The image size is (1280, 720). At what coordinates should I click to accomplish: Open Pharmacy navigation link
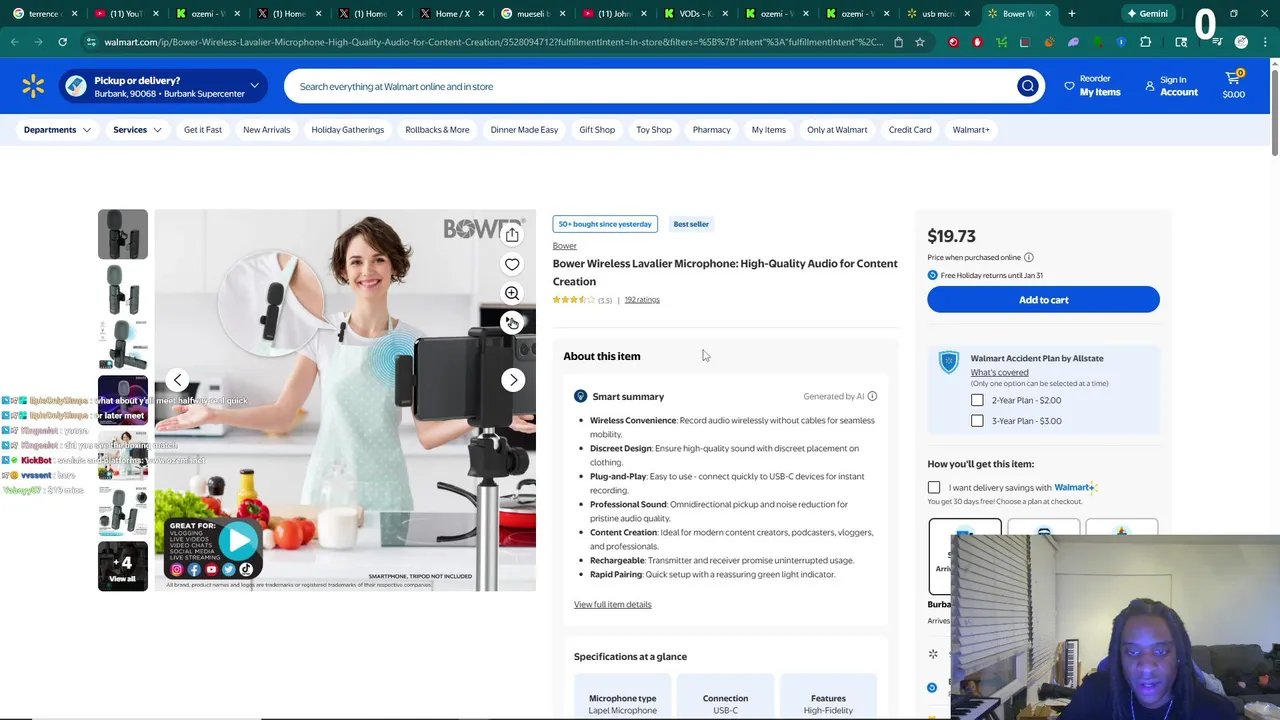(712, 130)
